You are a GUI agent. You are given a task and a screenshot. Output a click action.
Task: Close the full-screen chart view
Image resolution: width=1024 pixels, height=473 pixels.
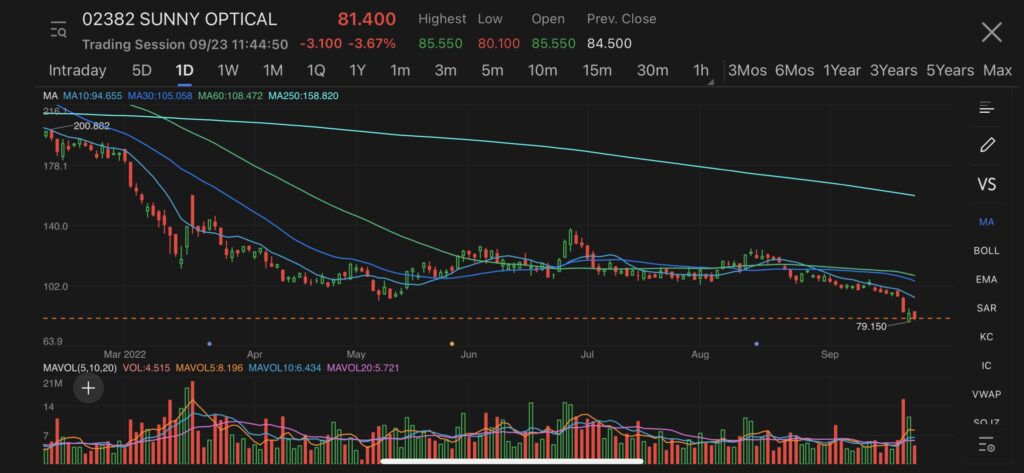point(991,31)
